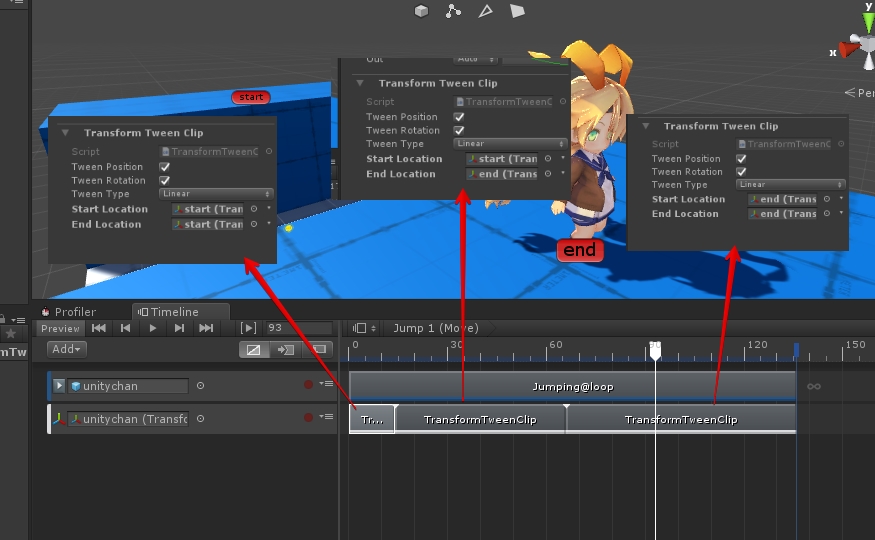
Task: Select Mix clip edit mode
Action: pyautogui.click(x=253, y=350)
